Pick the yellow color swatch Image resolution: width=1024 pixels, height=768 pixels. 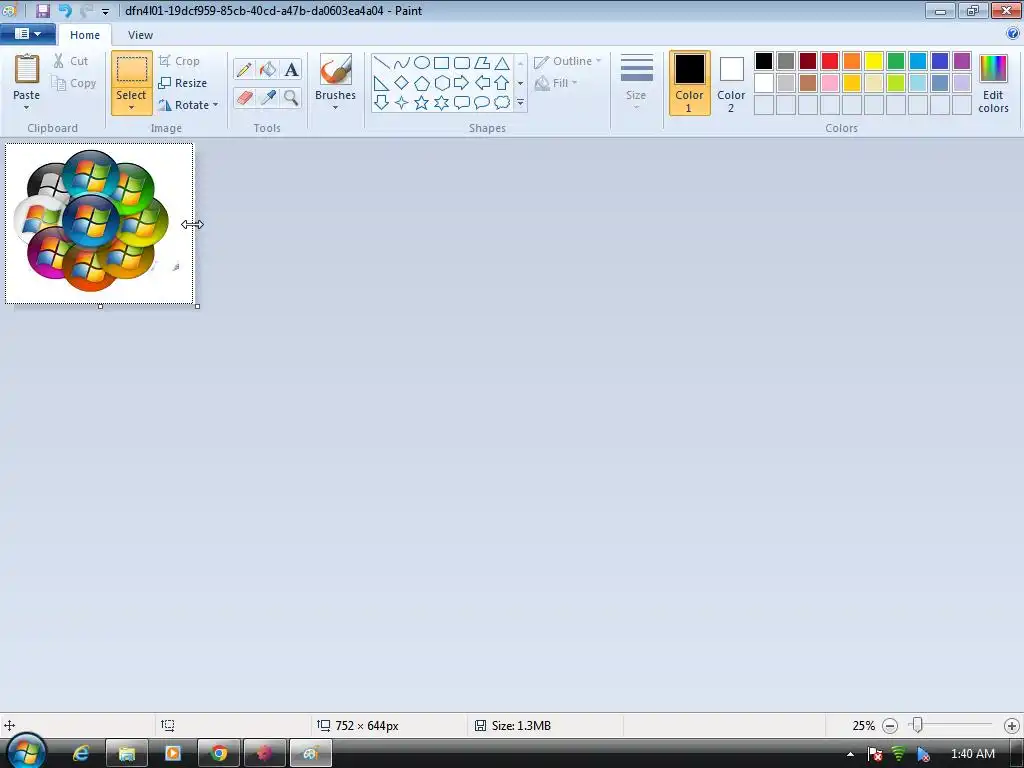[x=874, y=61]
